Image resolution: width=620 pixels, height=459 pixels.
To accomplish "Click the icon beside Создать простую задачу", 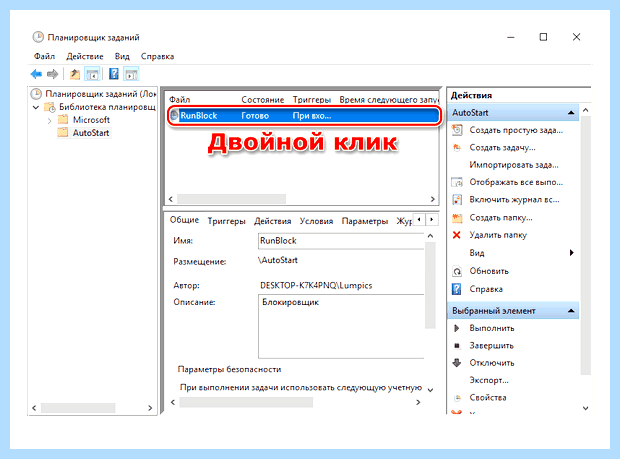I will point(457,130).
